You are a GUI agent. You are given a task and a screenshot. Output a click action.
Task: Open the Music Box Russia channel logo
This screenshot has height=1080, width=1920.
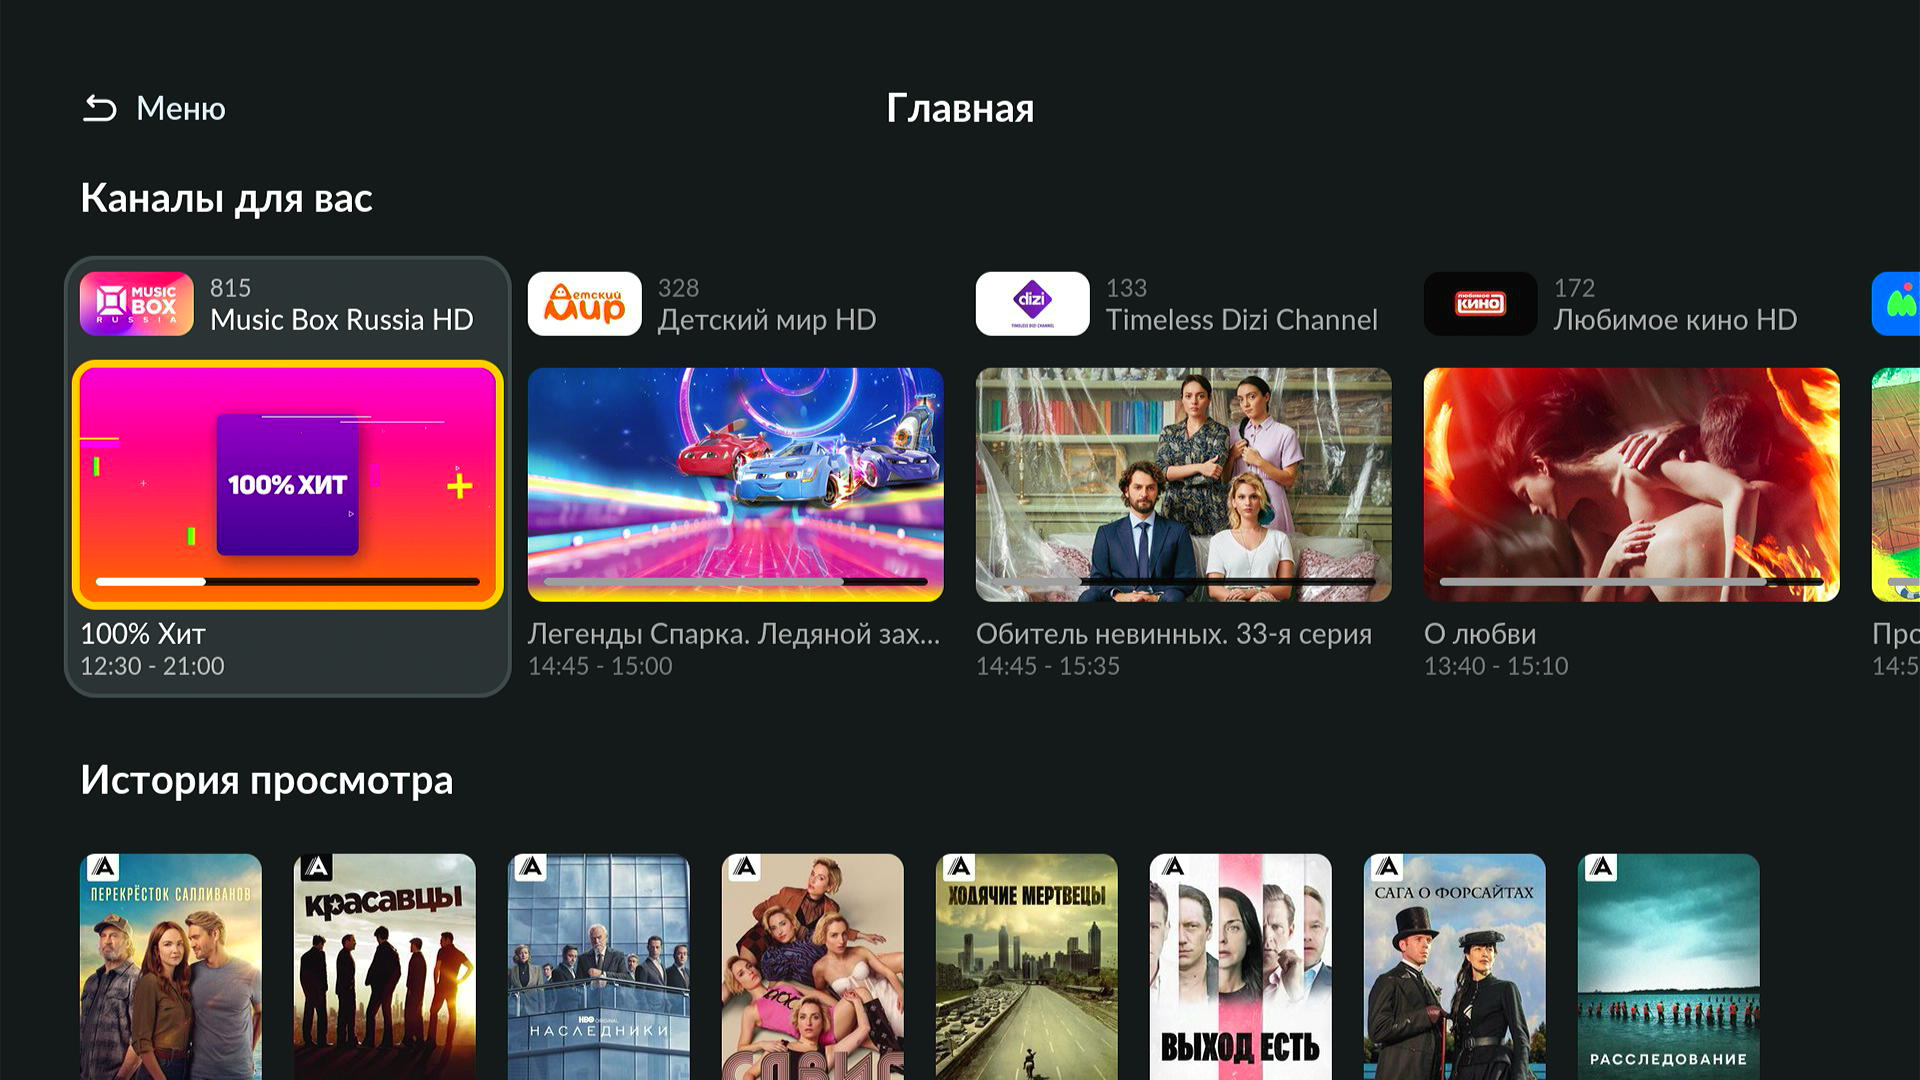coord(137,304)
